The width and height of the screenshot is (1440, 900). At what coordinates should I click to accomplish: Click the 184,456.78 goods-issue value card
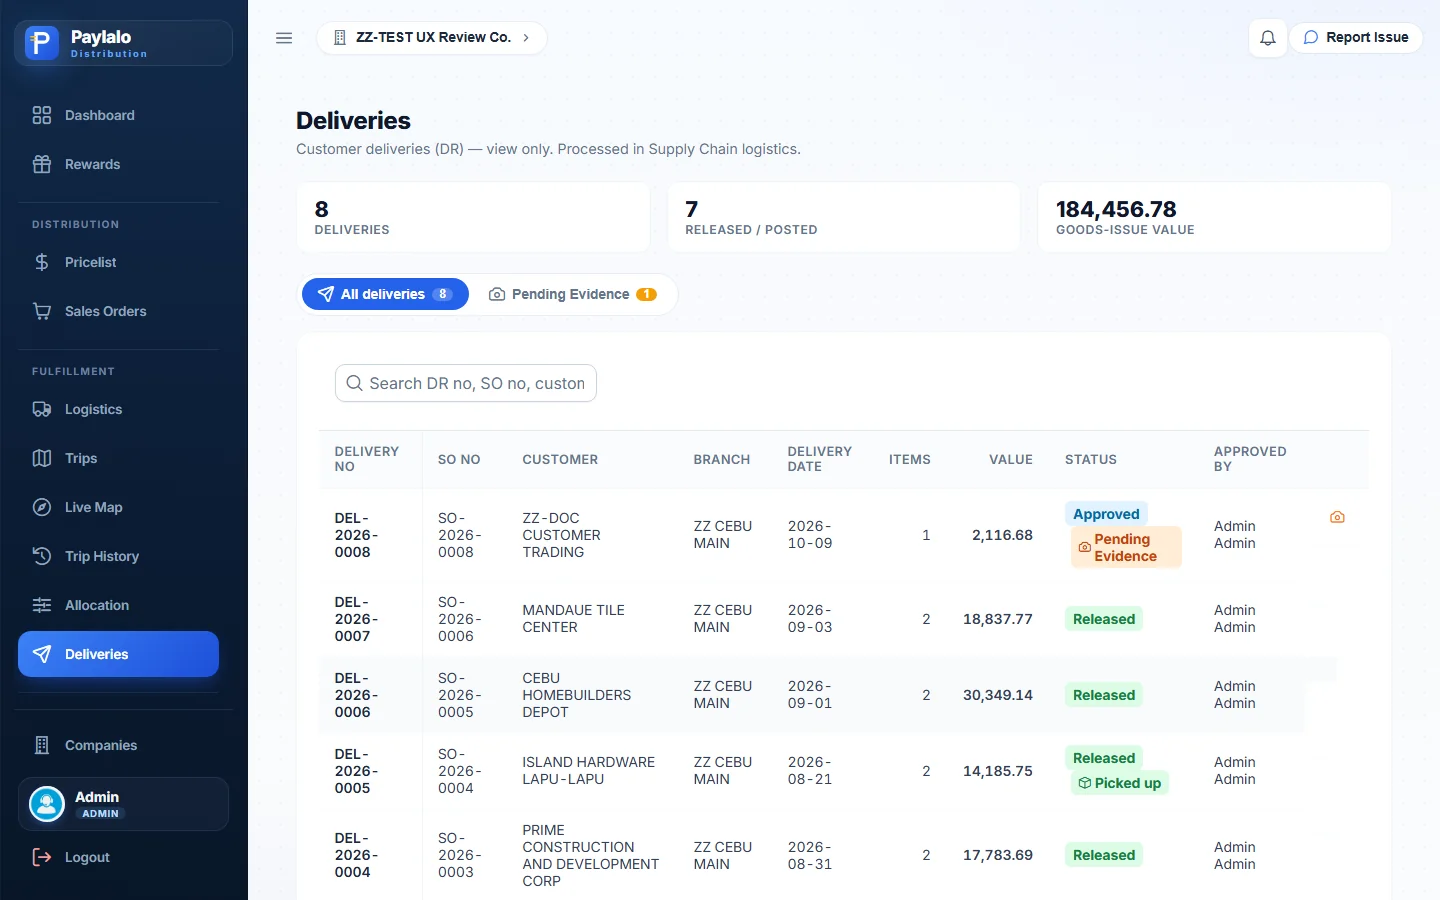pyautogui.click(x=1214, y=217)
